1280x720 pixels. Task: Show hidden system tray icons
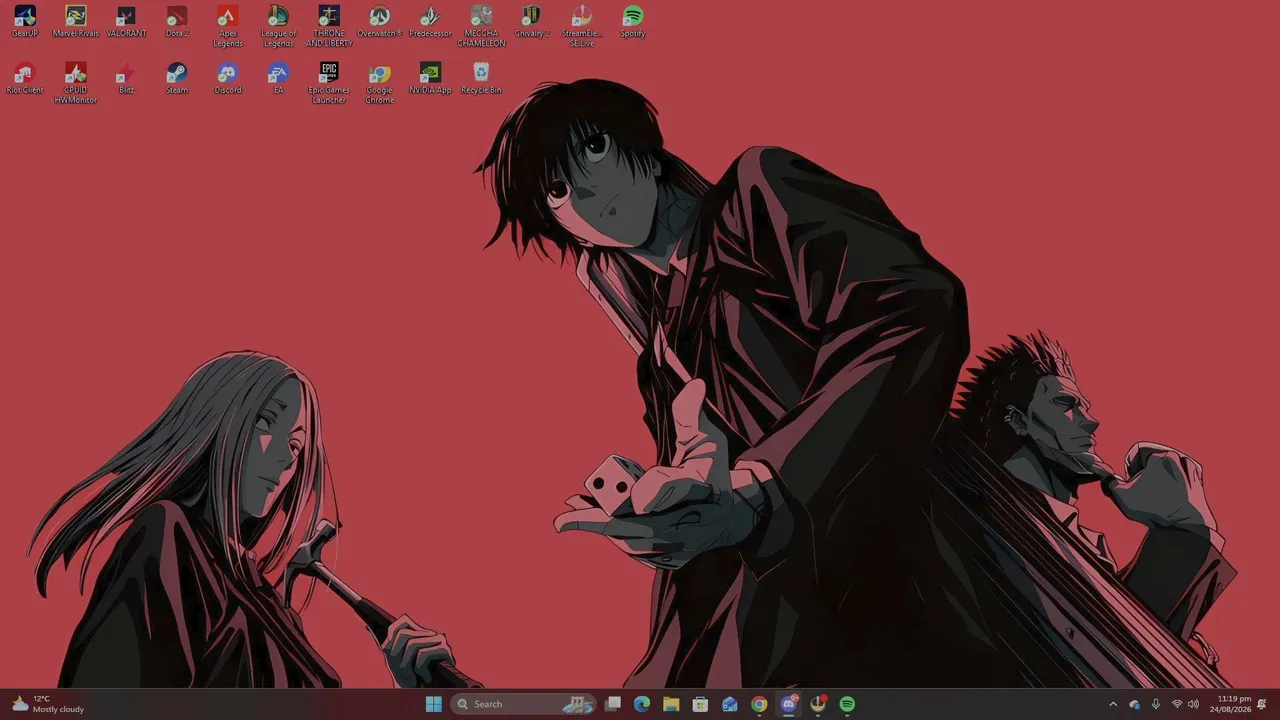point(1113,704)
